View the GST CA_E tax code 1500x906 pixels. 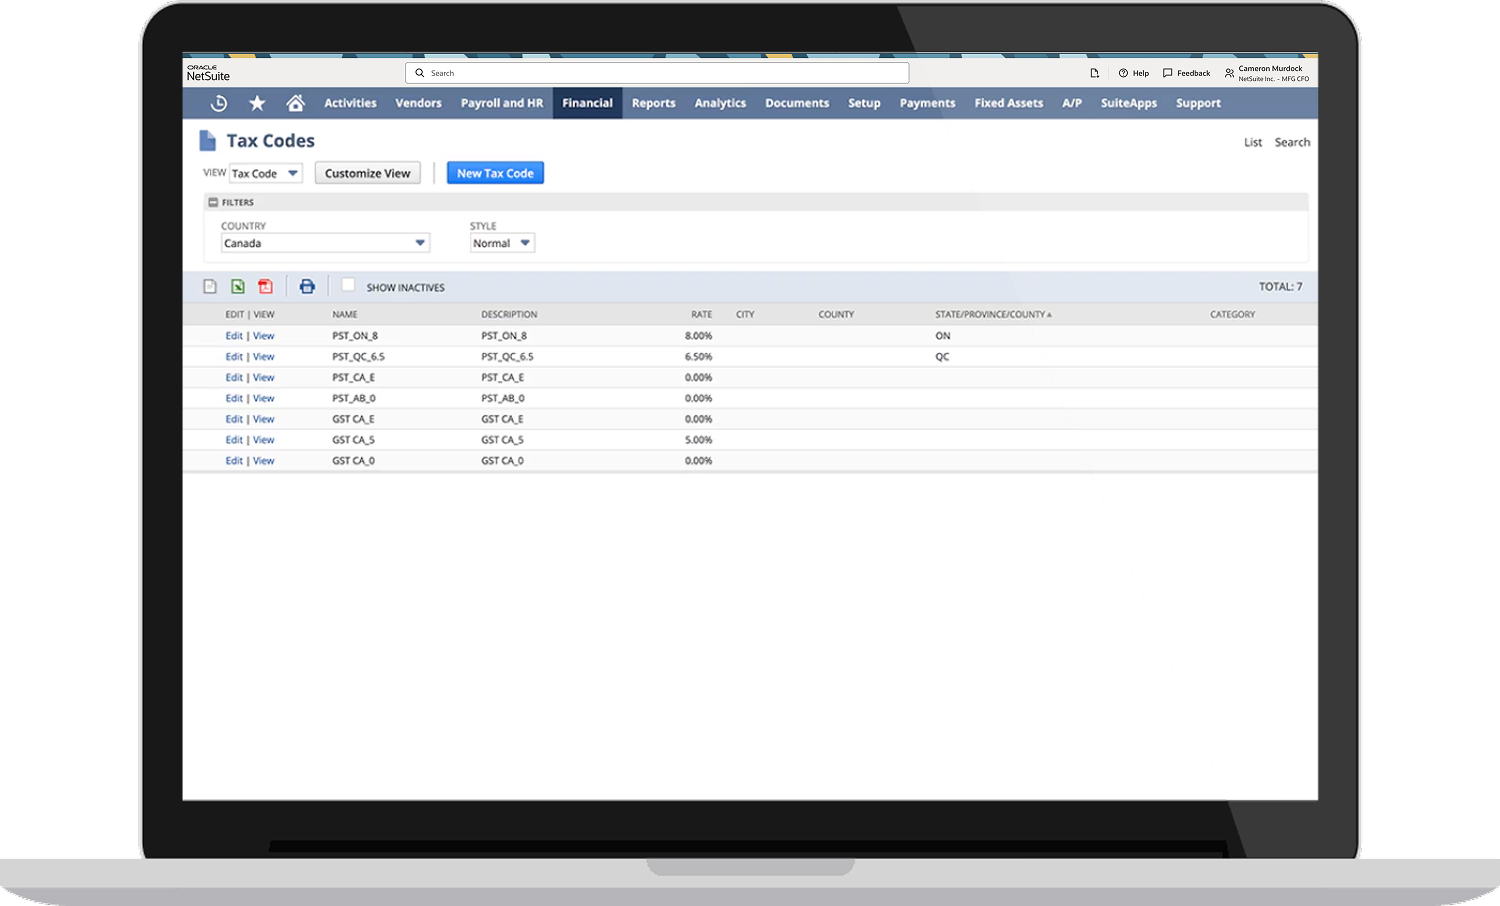(263, 419)
